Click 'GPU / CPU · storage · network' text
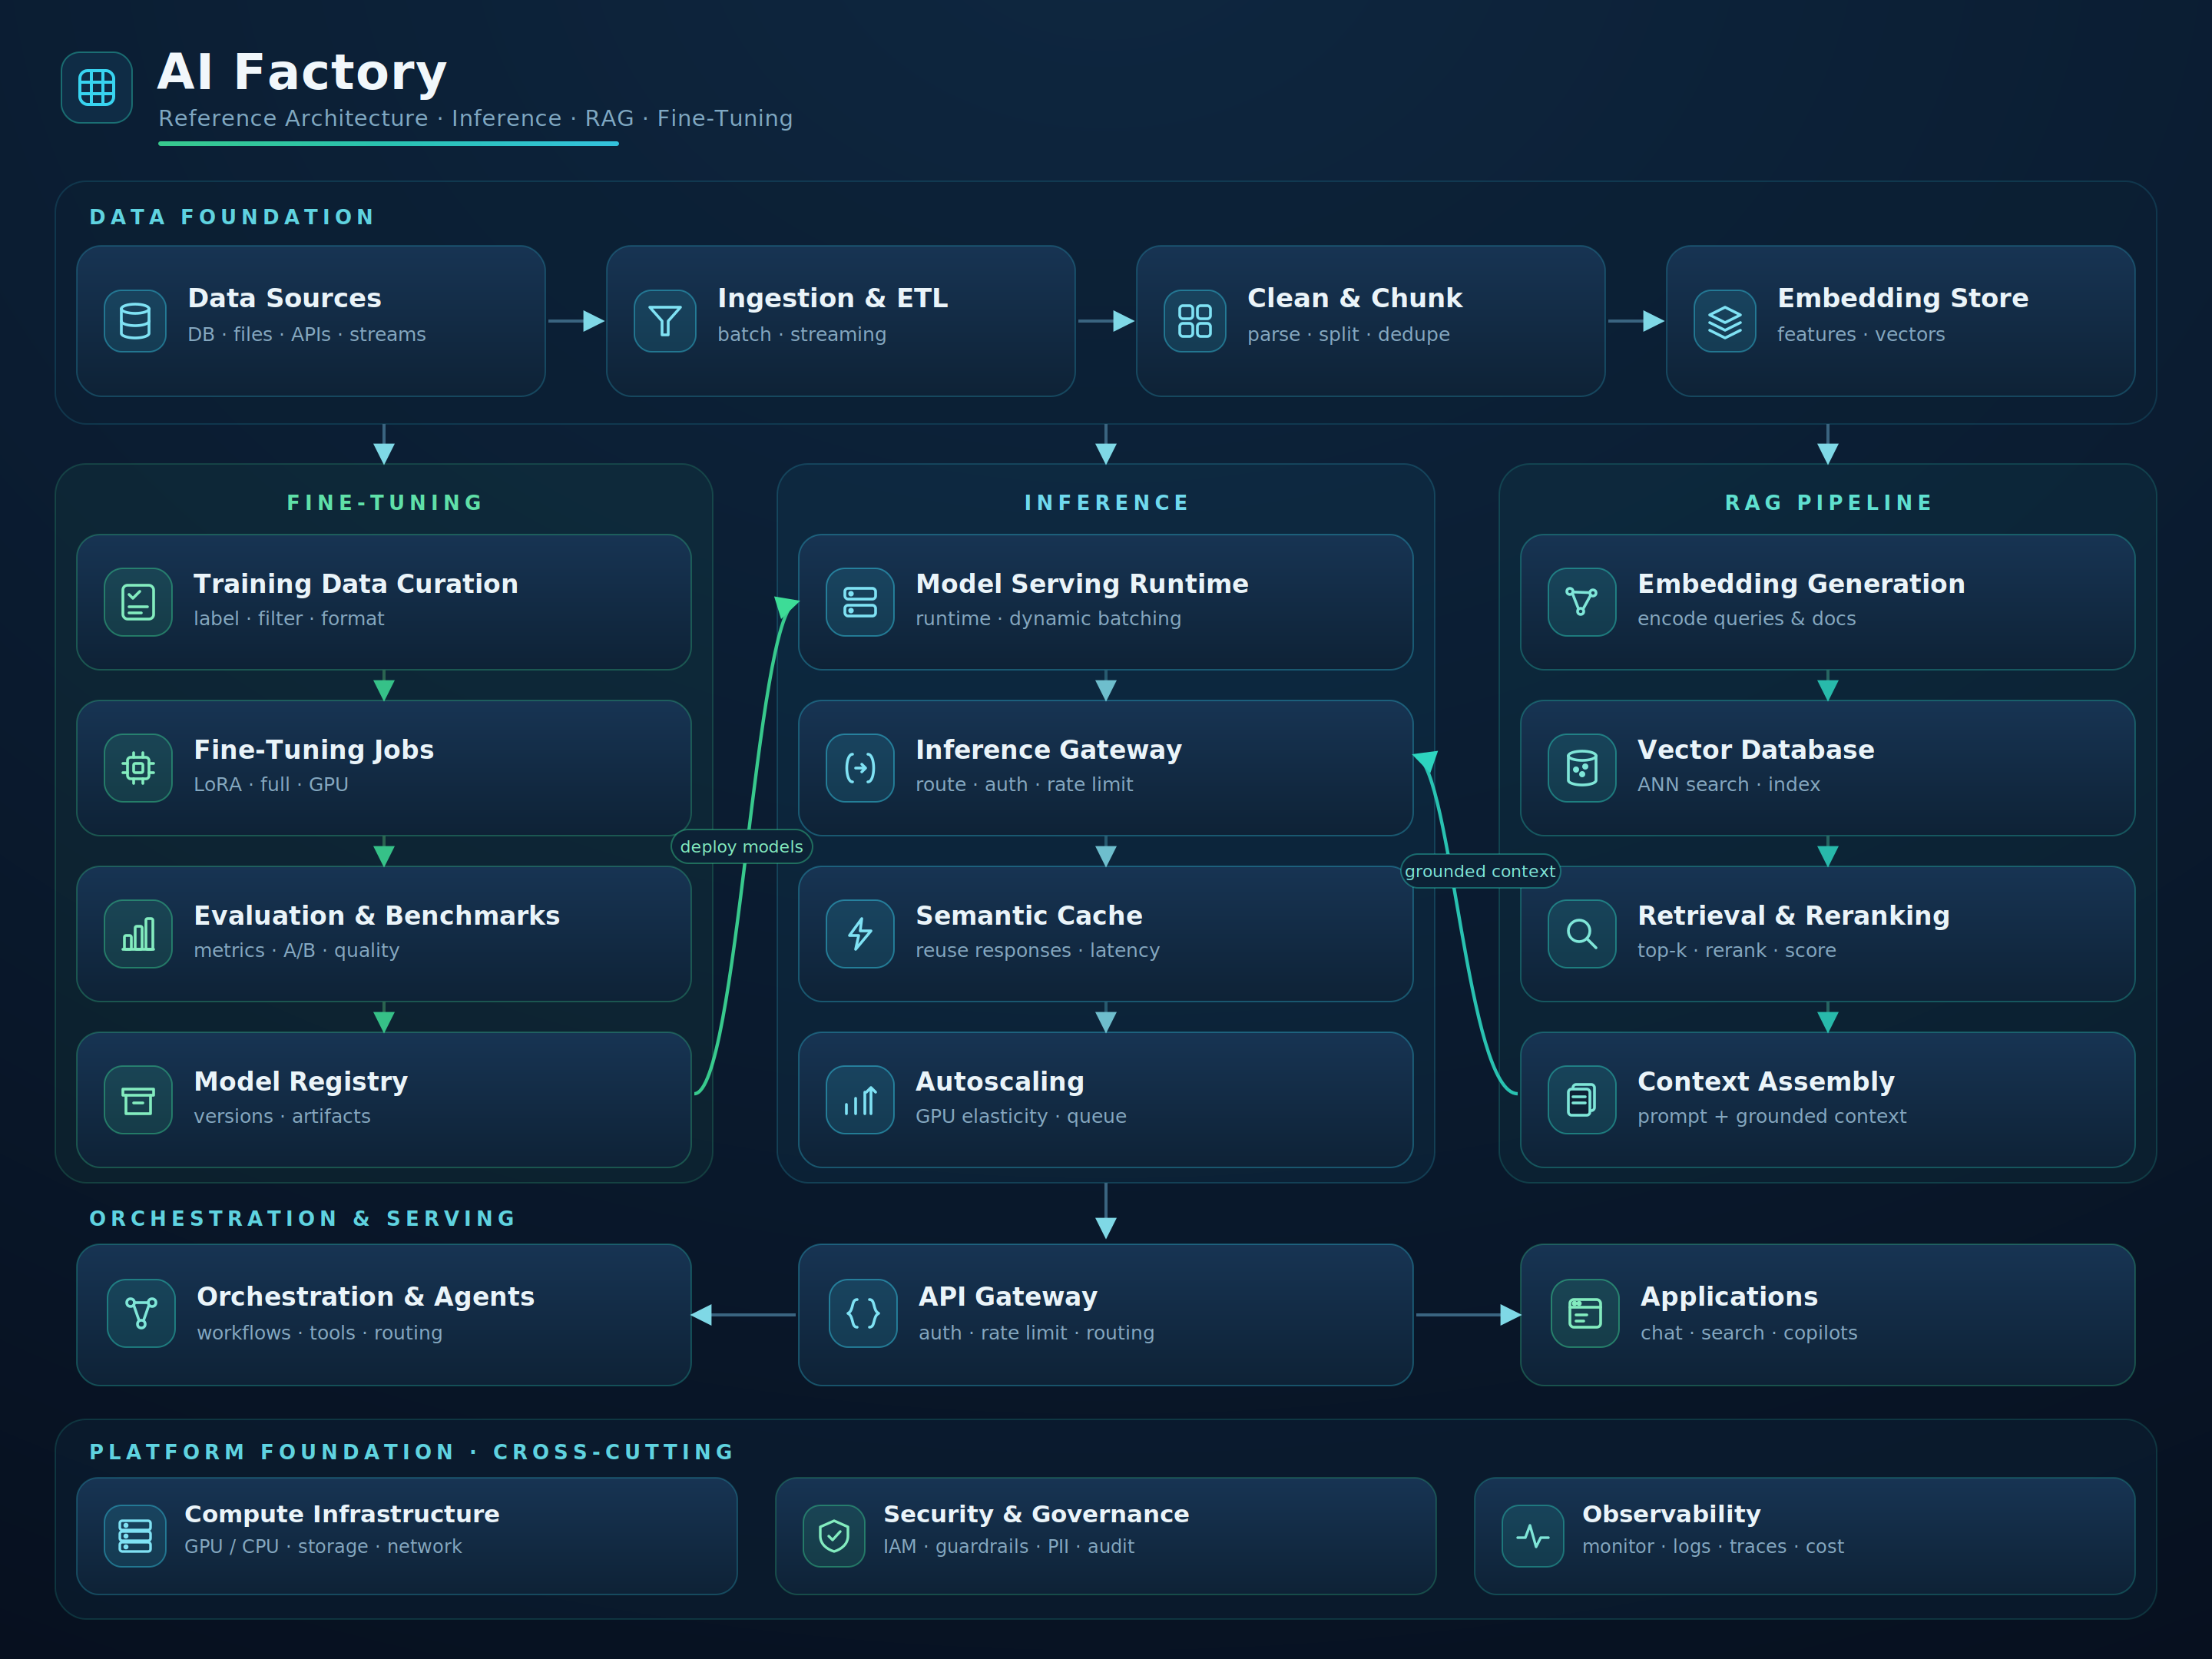2212x1659 pixels. click(x=323, y=1546)
